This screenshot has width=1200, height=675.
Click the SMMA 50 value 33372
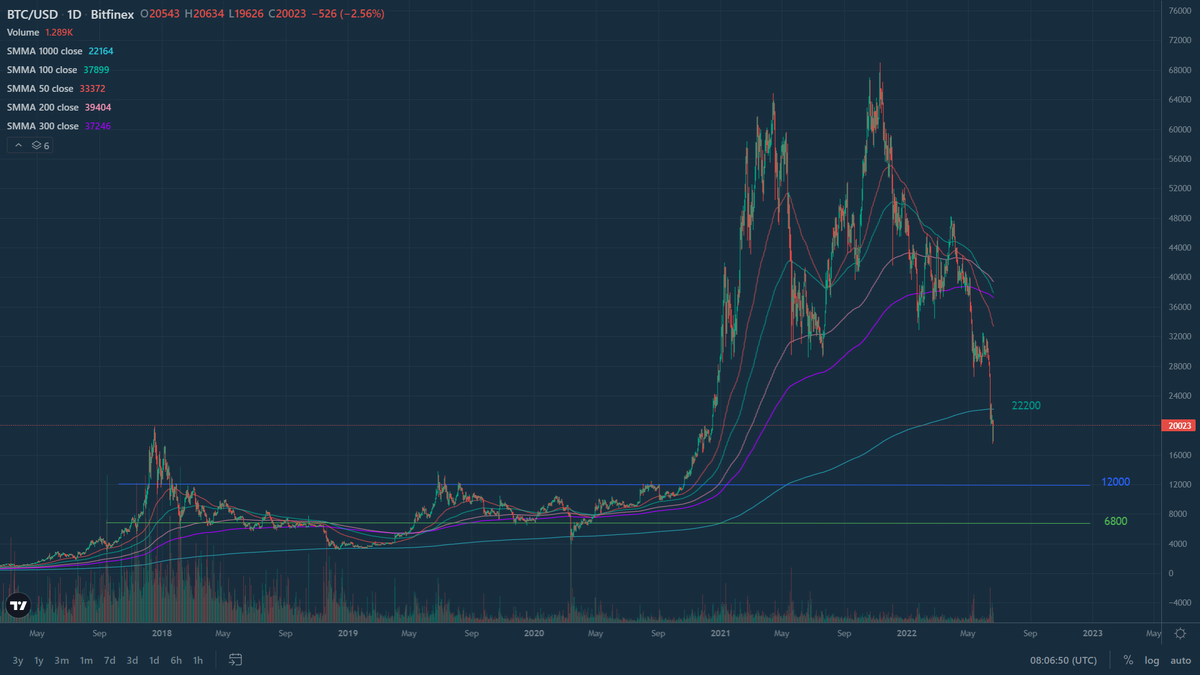pos(91,89)
